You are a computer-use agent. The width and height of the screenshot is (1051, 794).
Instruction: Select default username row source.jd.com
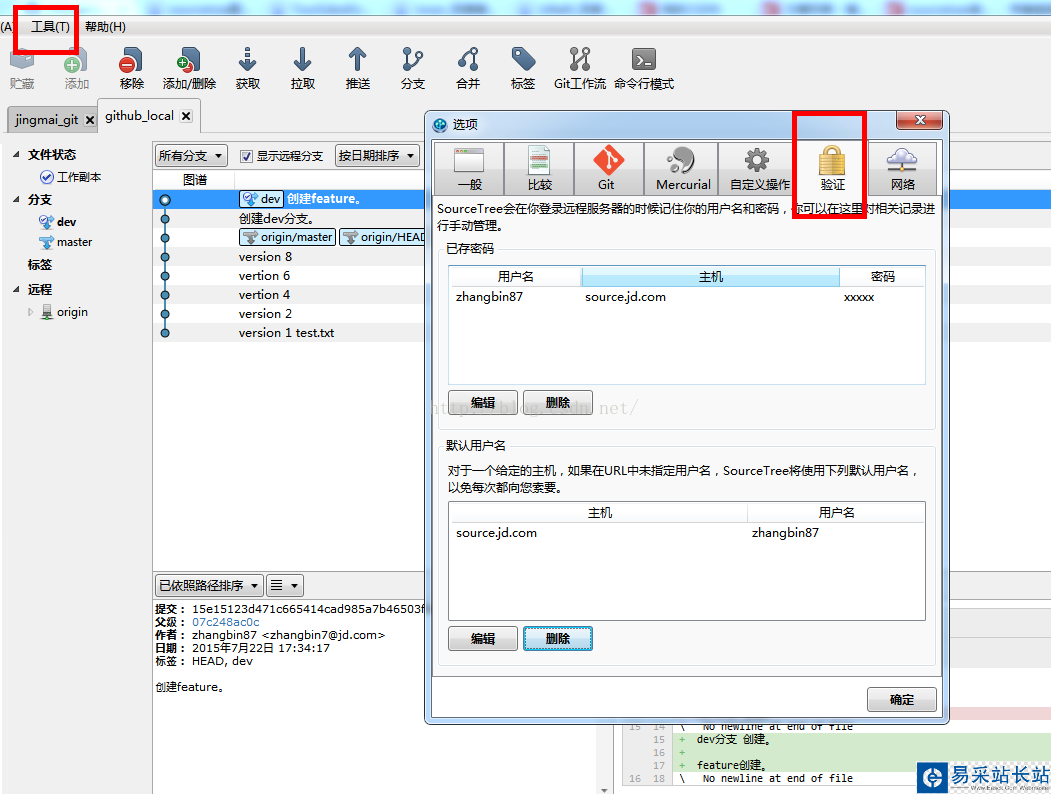[686, 533]
